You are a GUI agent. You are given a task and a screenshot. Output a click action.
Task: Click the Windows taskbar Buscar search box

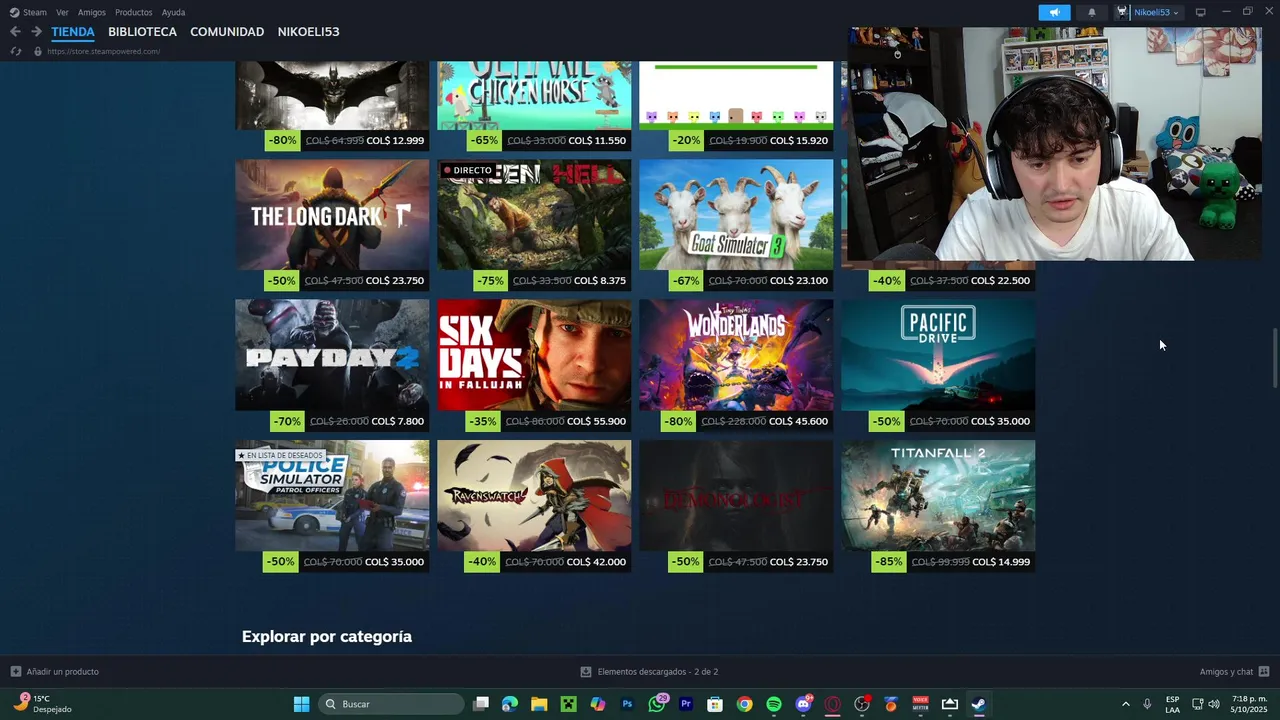pos(392,704)
